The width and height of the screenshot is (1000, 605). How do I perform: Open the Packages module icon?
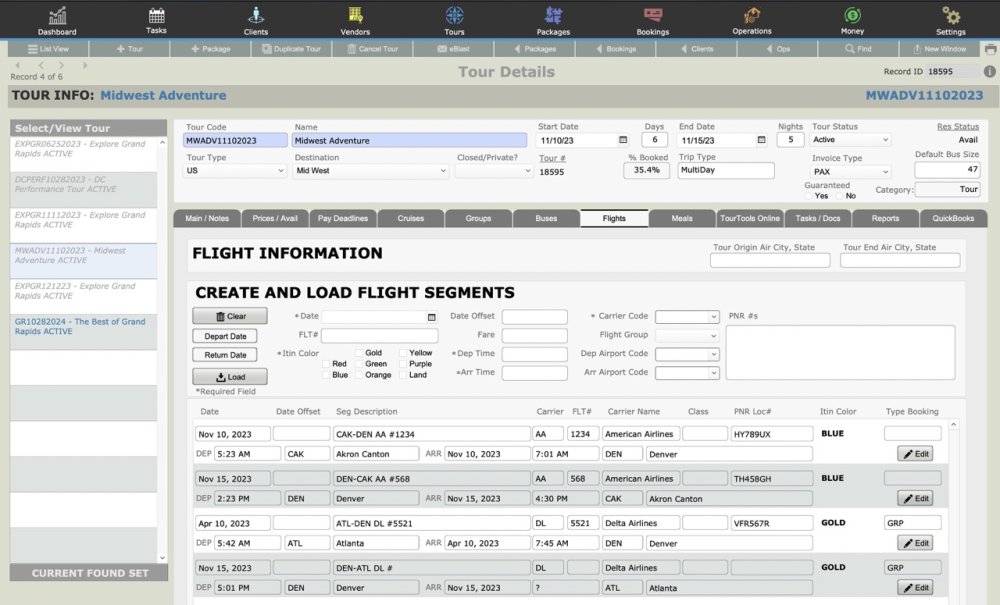click(x=553, y=16)
